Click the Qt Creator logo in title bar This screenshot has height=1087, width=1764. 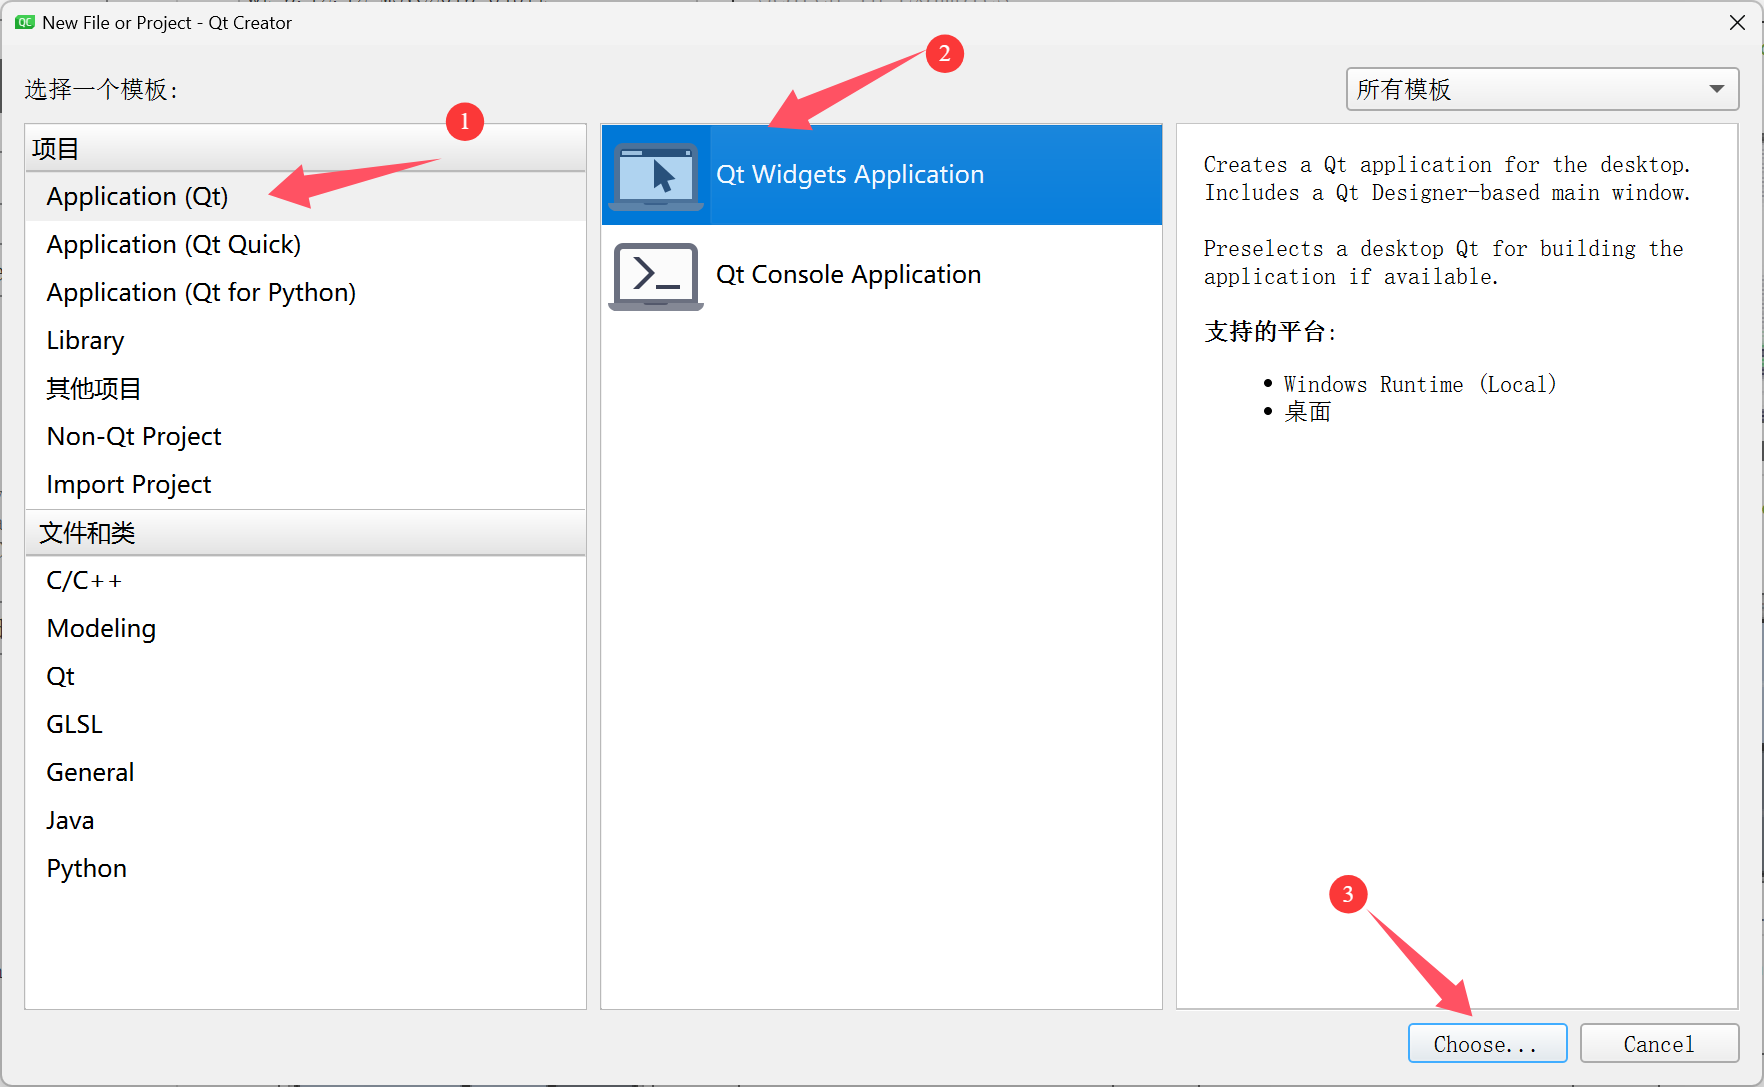click(25, 22)
